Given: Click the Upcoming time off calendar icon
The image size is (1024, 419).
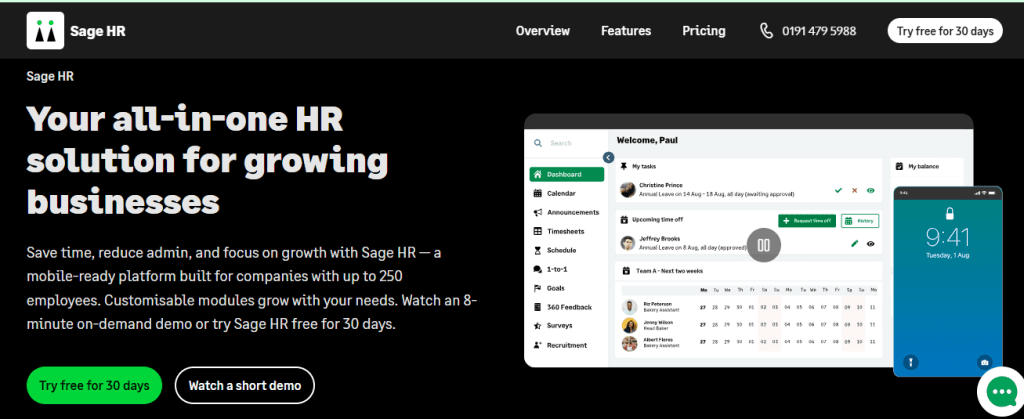Looking at the screenshot, I should tap(624, 220).
